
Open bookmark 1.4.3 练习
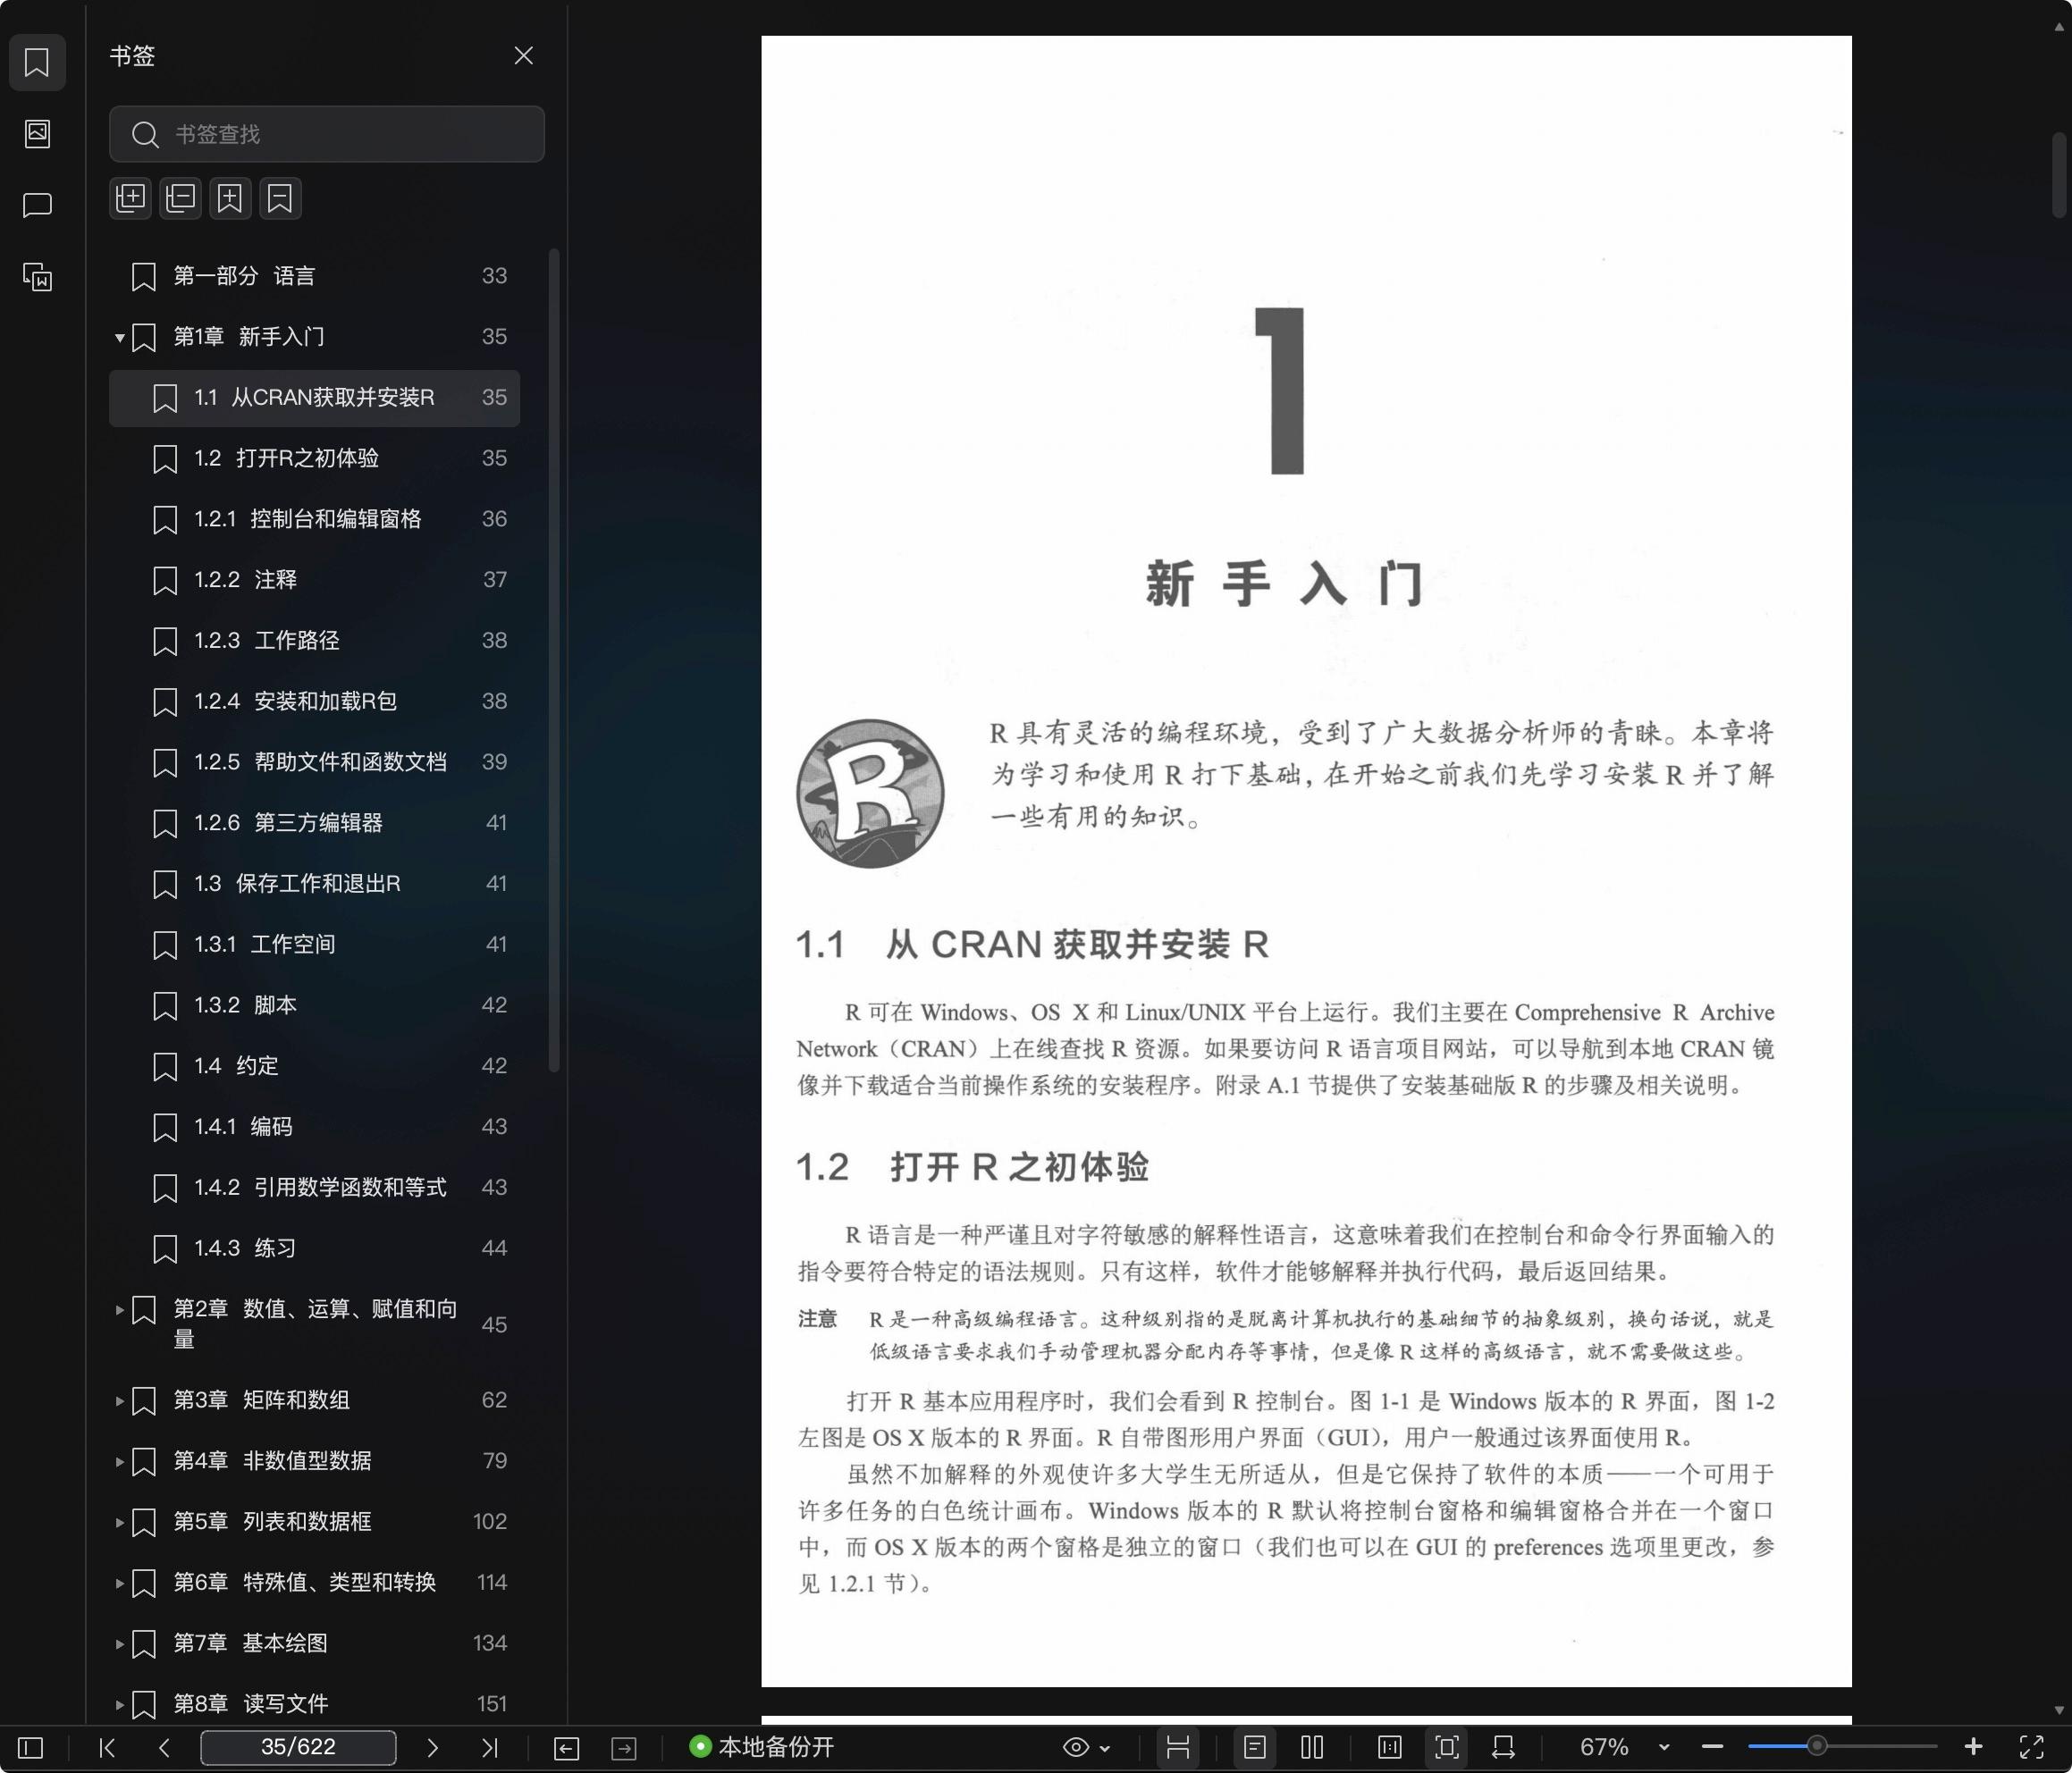(x=314, y=1249)
